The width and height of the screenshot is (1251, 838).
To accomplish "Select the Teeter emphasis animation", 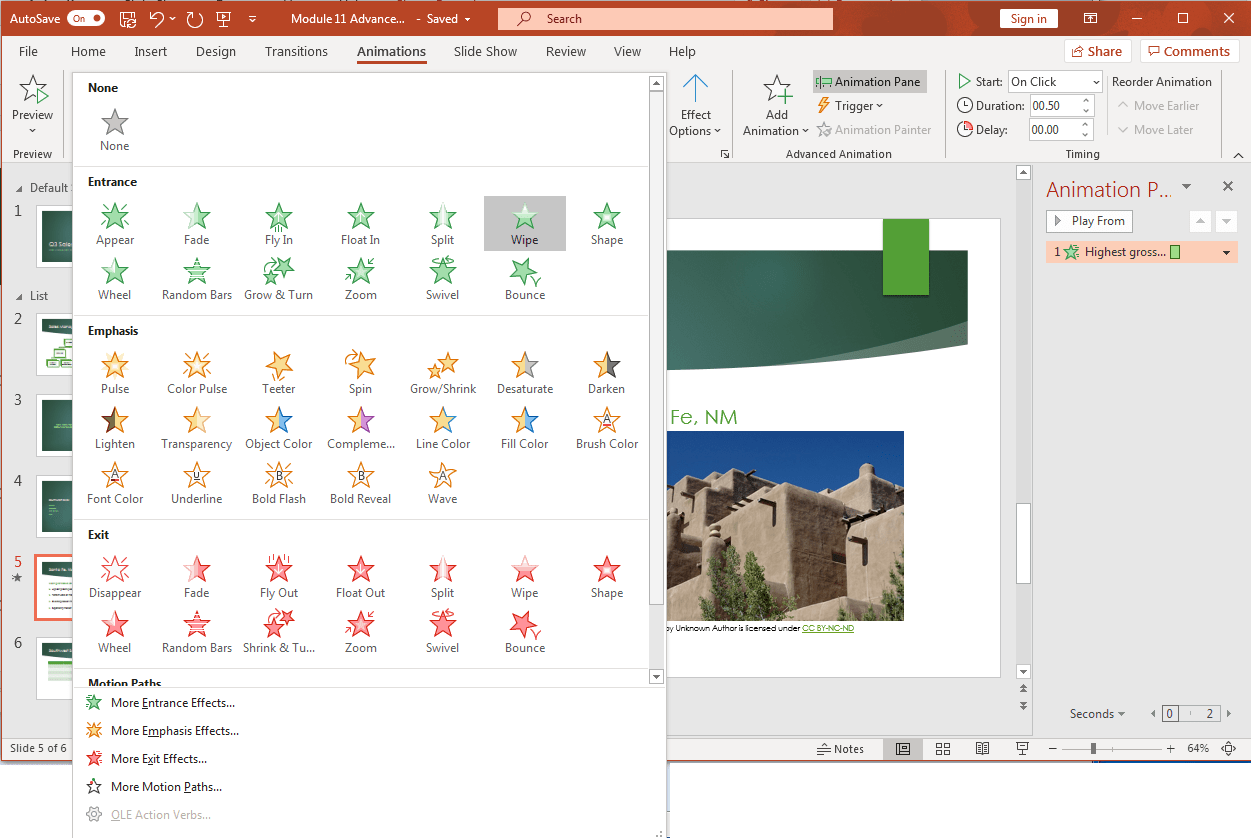I will [279, 373].
